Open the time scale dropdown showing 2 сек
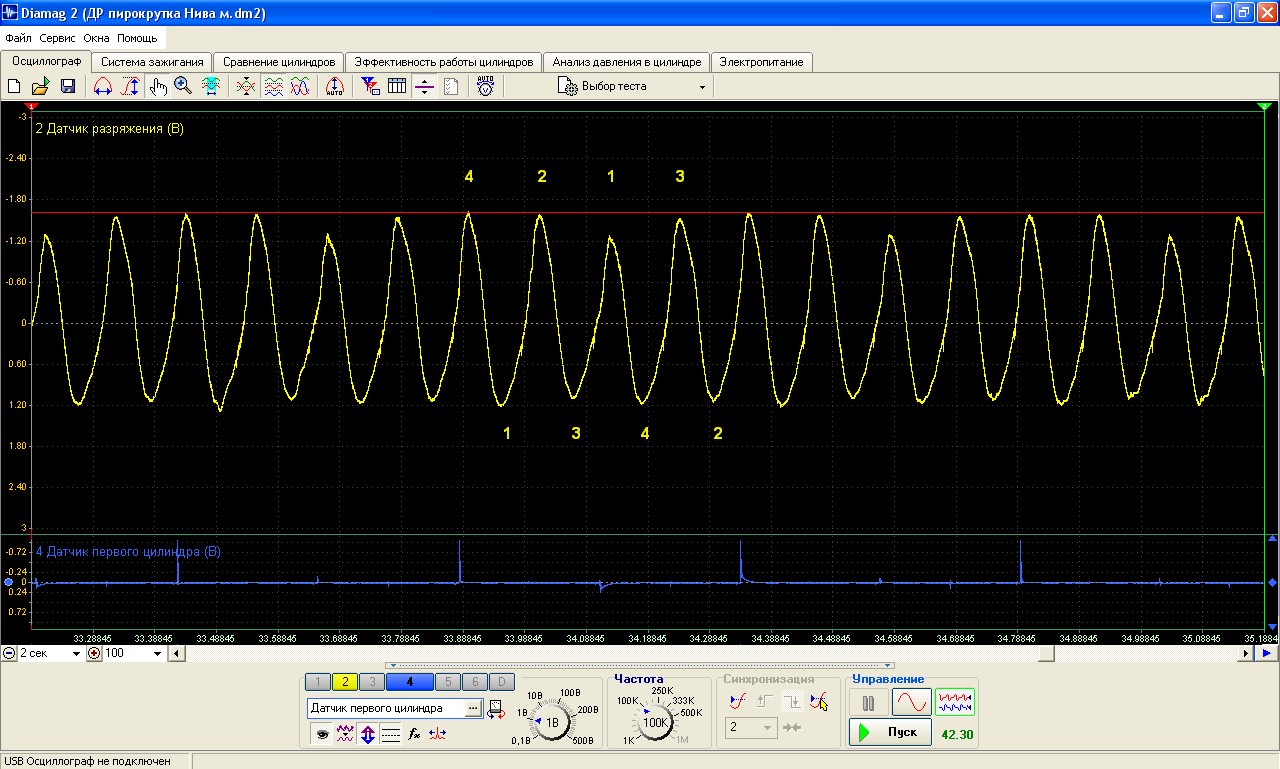 (50, 653)
